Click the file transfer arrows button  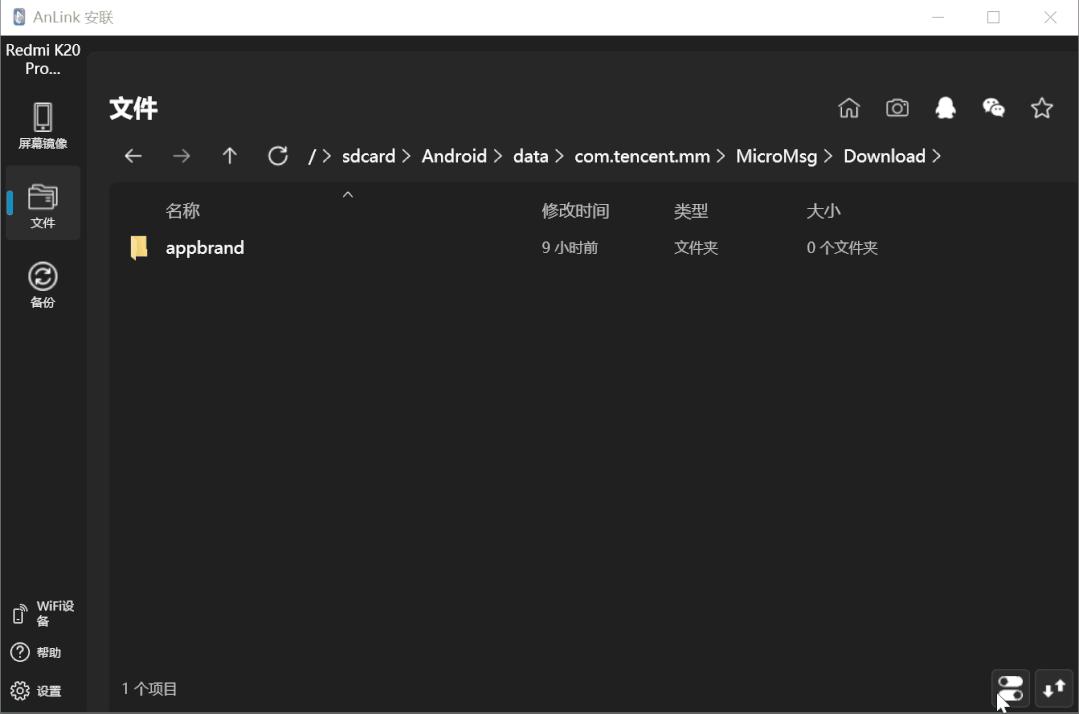tap(1053, 688)
